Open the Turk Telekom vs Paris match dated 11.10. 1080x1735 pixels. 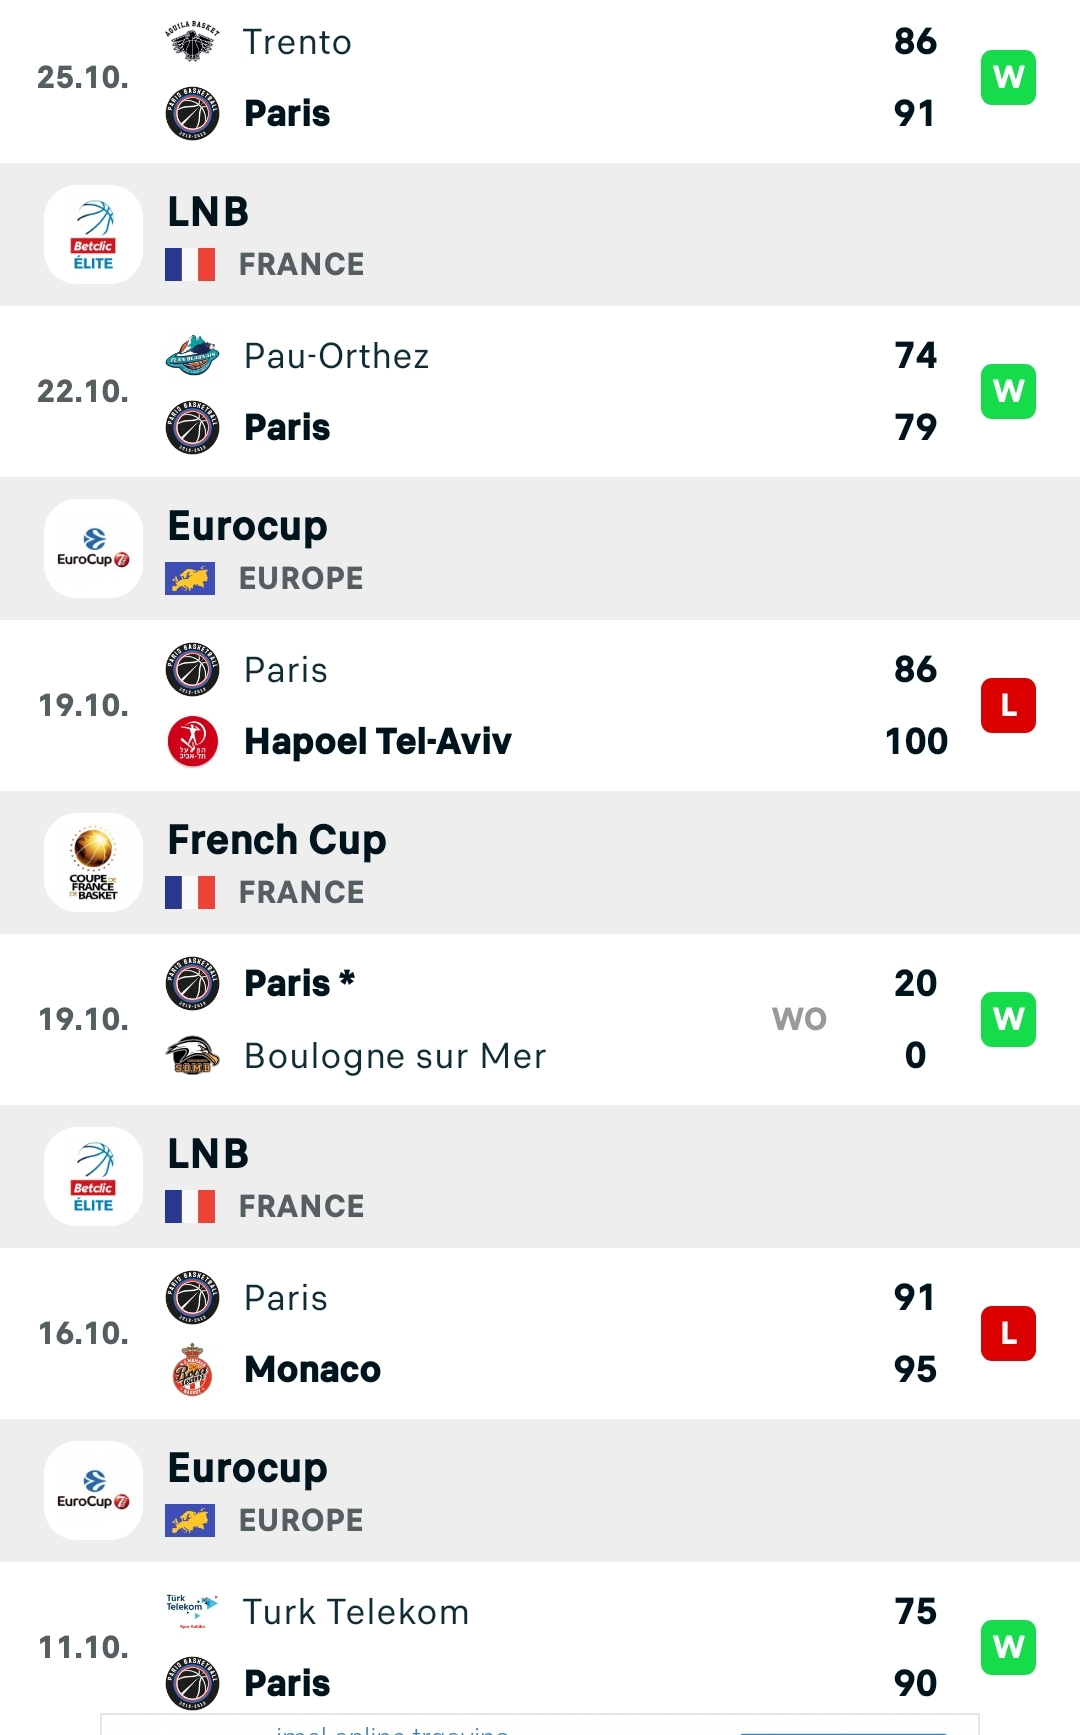click(x=540, y=1647)
